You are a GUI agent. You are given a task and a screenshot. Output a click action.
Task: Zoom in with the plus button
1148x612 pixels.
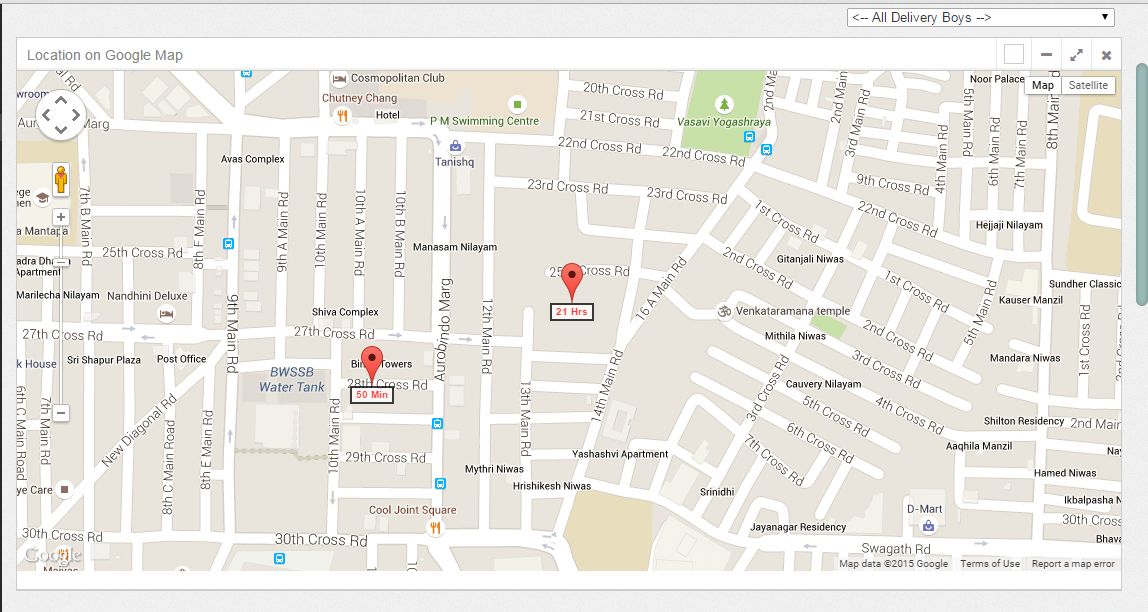(61, 217)
